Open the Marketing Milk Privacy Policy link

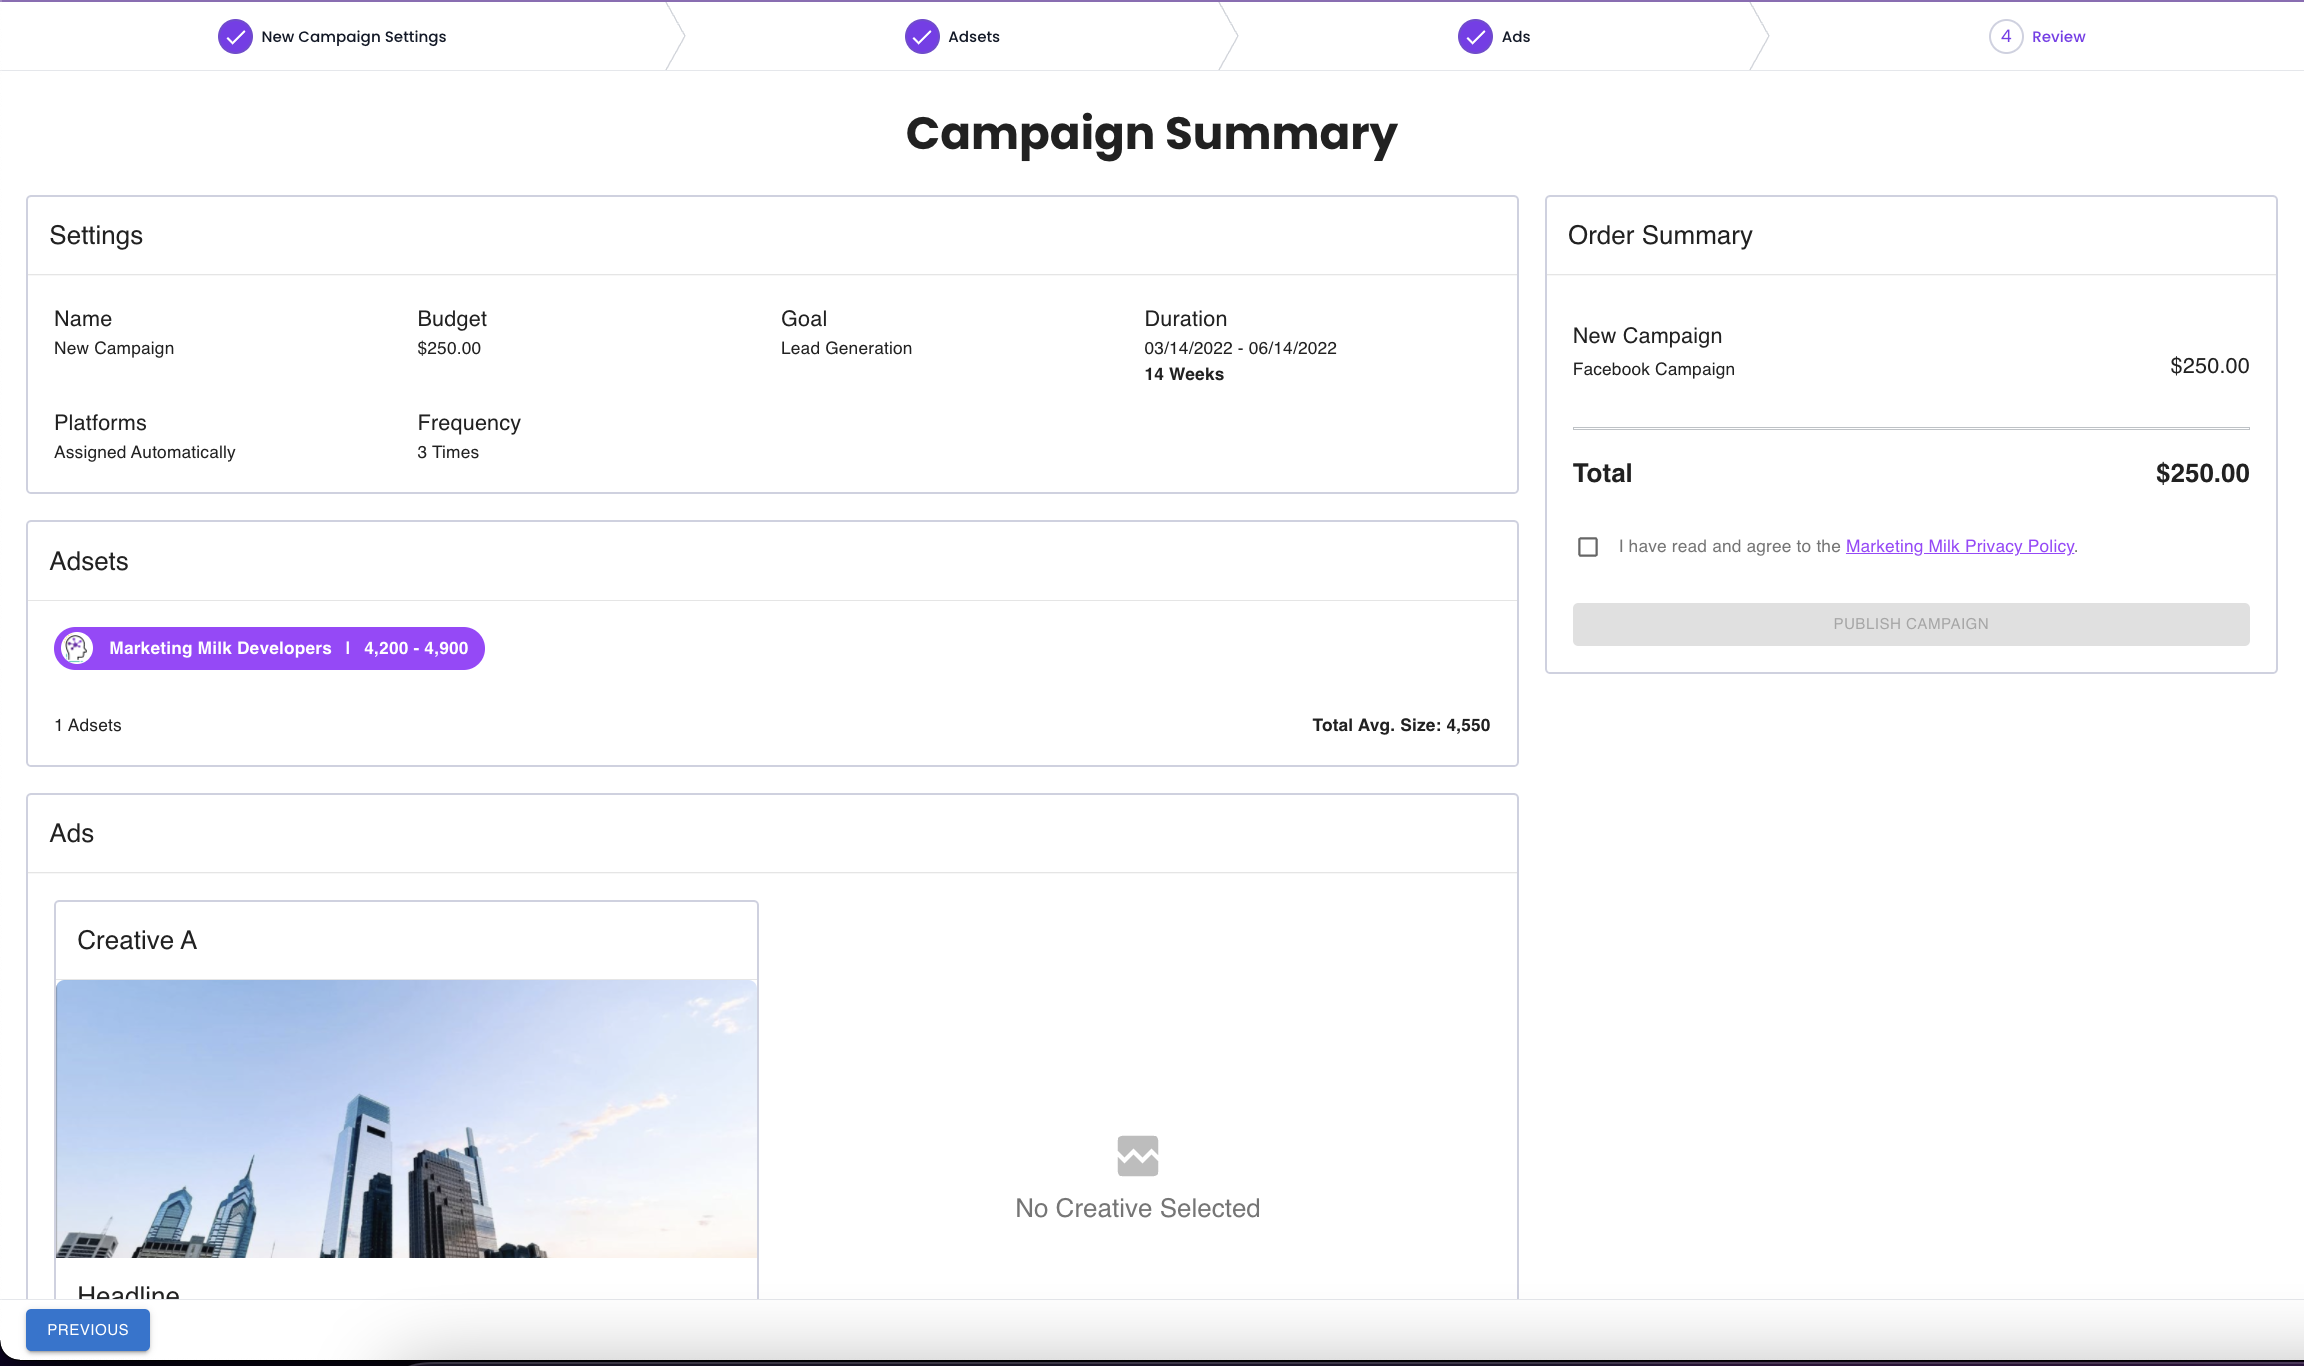pyautogui.click(x=1959, y=546)
